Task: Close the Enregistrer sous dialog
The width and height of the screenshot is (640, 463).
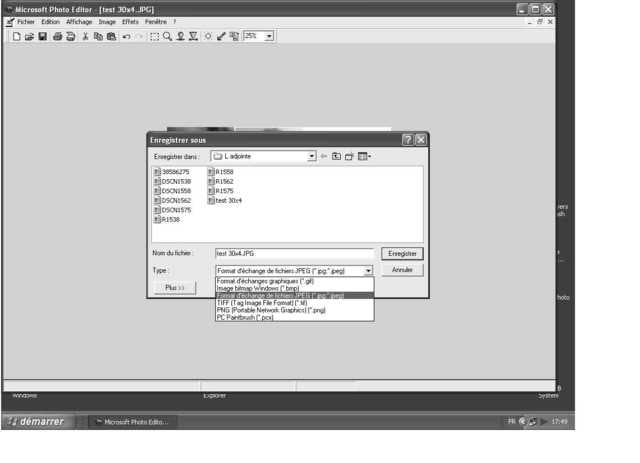Action: click(420, 140)
